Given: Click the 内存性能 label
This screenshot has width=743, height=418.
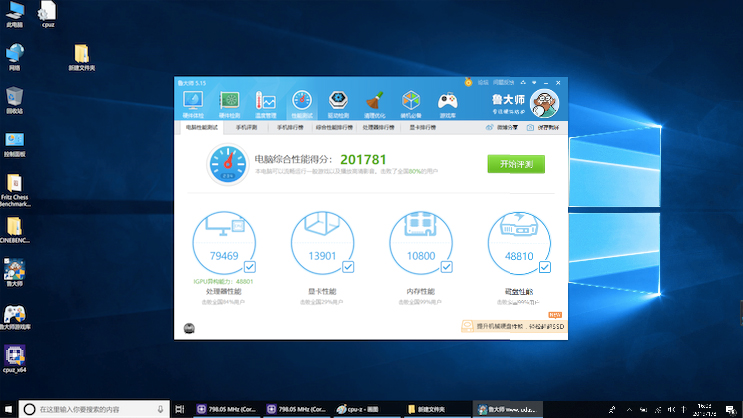Looking at the screenshot, I should (x=420, y=291).
